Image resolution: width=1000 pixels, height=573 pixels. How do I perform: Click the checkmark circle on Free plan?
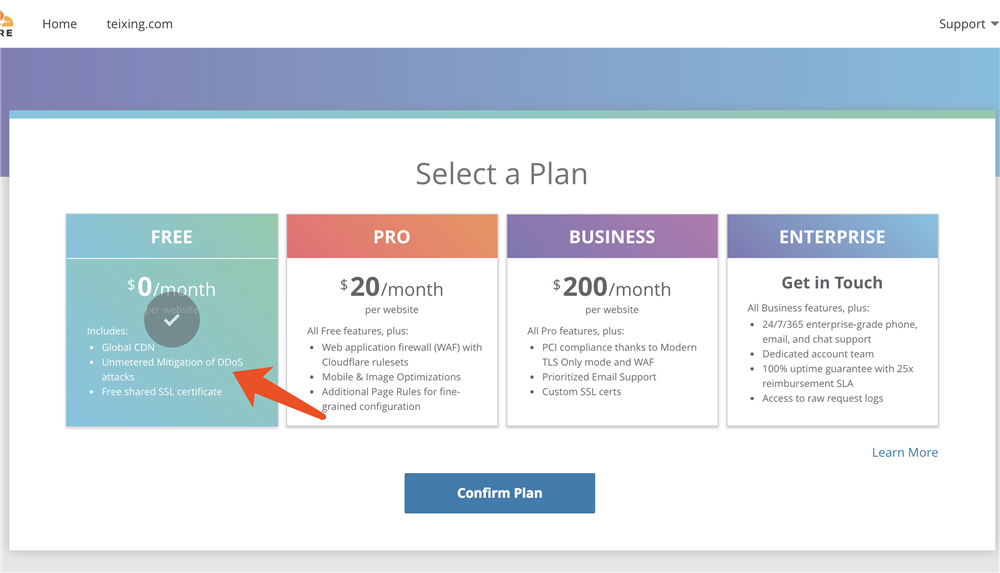tap(172, 320)
